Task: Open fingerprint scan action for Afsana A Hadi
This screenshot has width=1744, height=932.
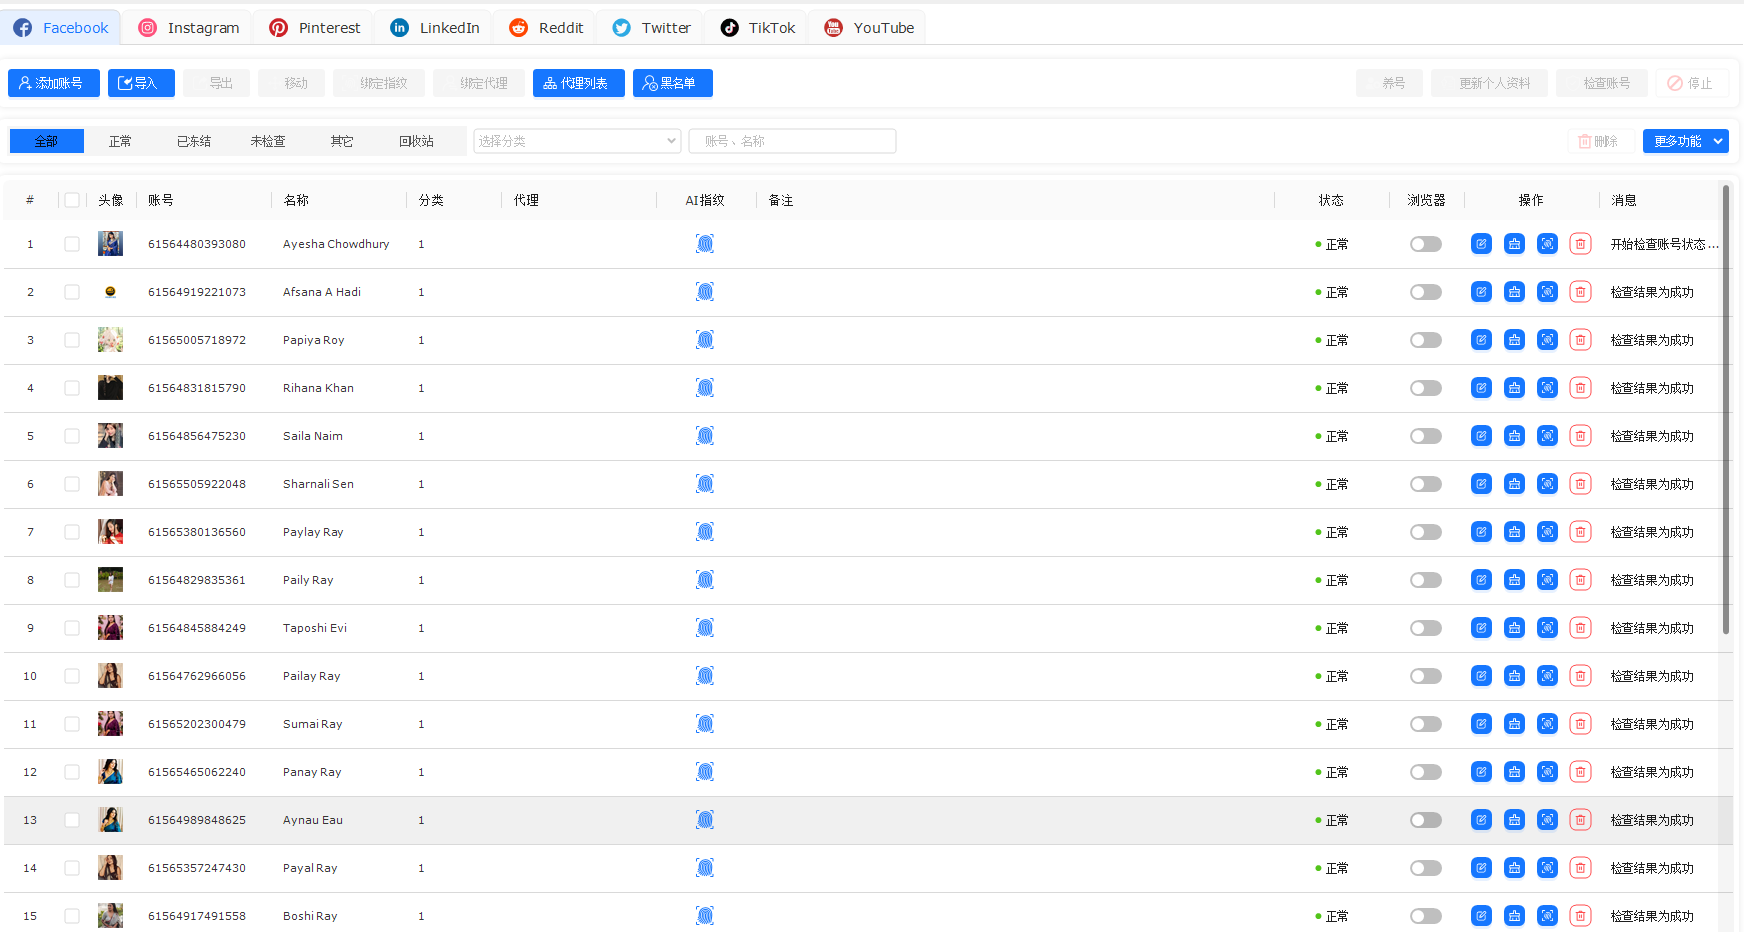Action: [1547, 292]
